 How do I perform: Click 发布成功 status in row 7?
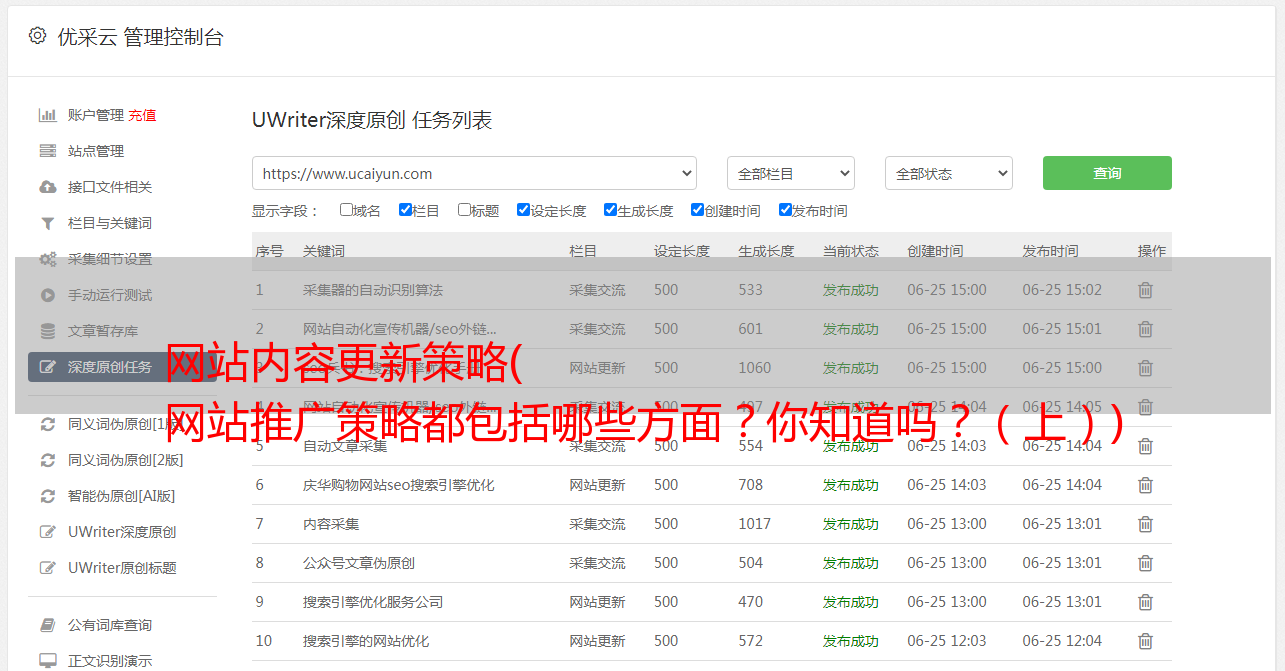point(851,524)
